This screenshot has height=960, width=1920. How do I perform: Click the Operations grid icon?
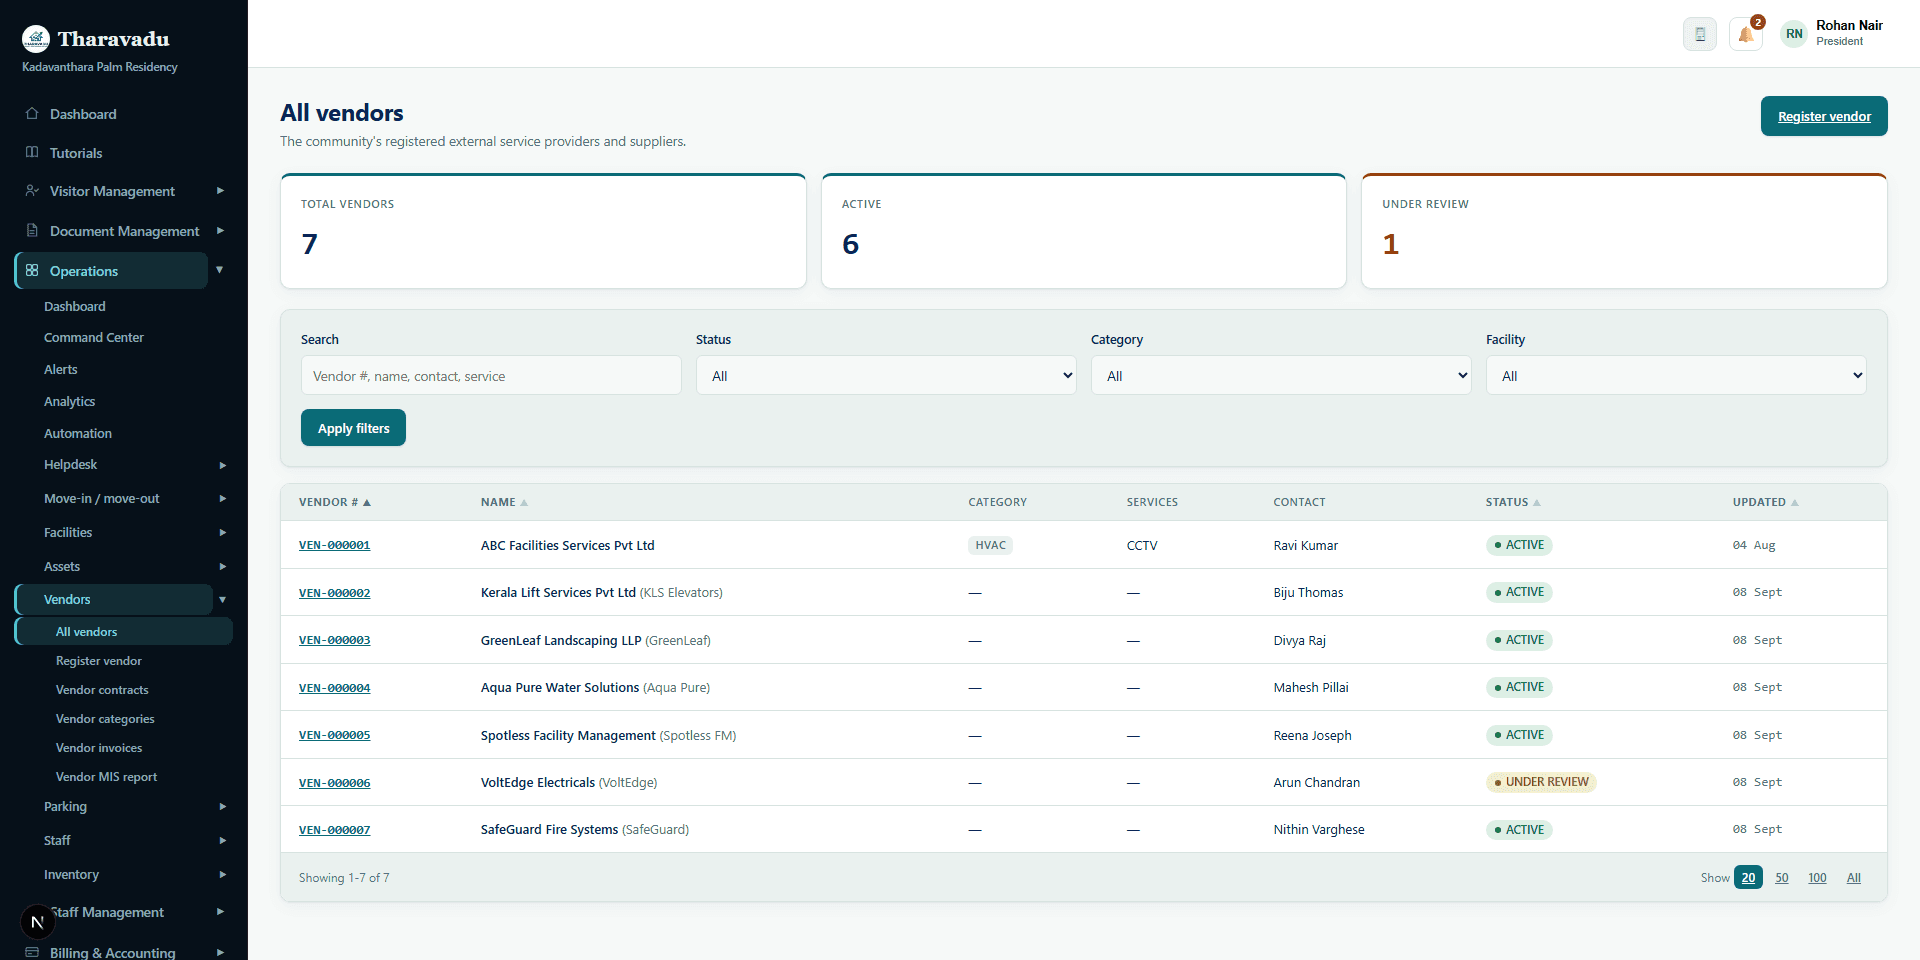[x=32, y=270]
